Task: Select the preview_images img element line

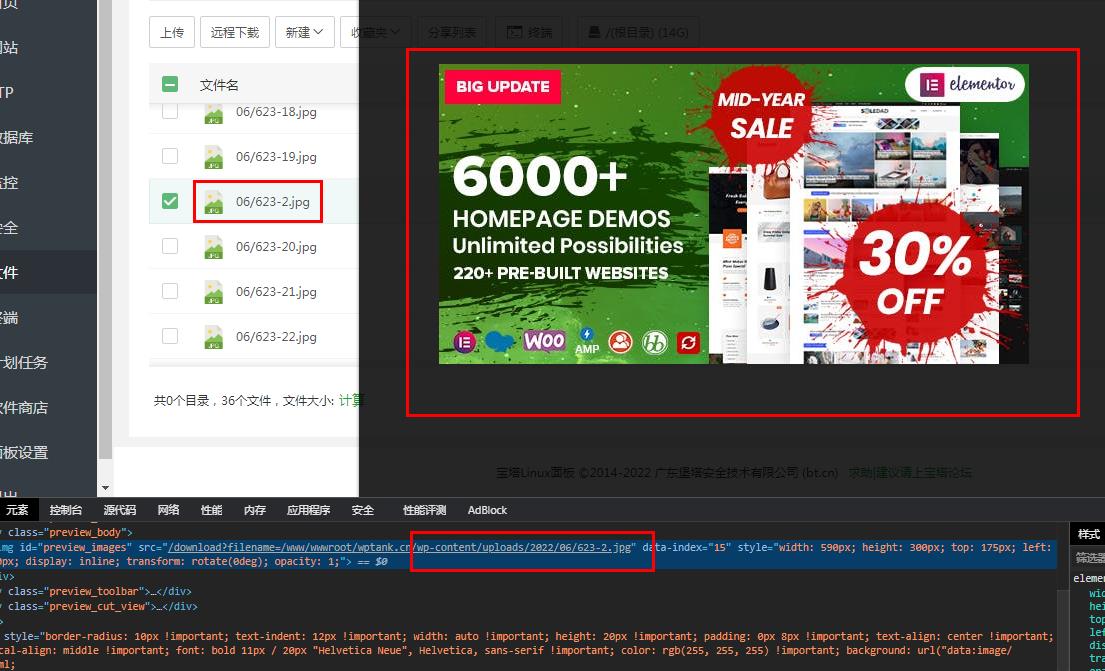Action: (529, 555)
